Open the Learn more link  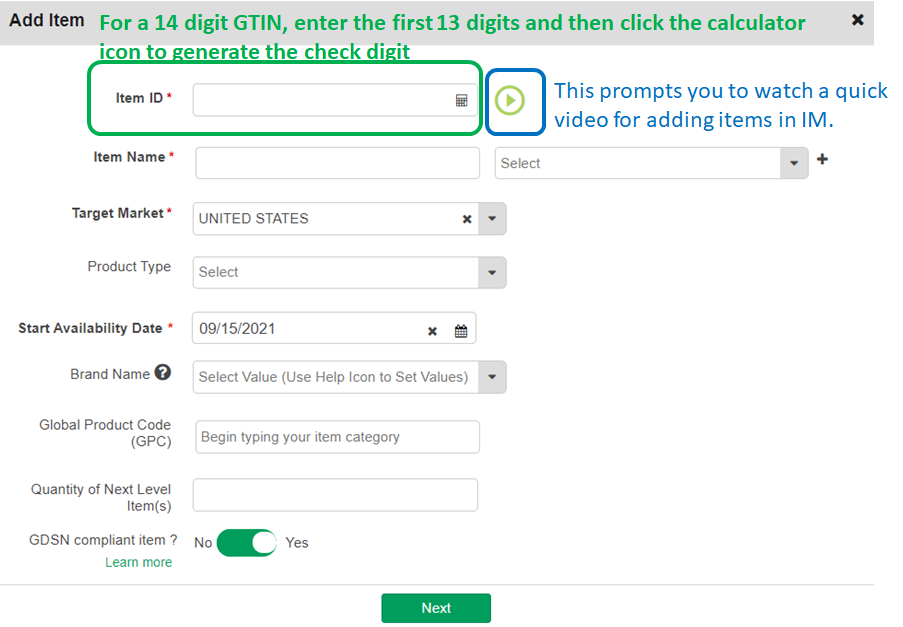(138, 562)
